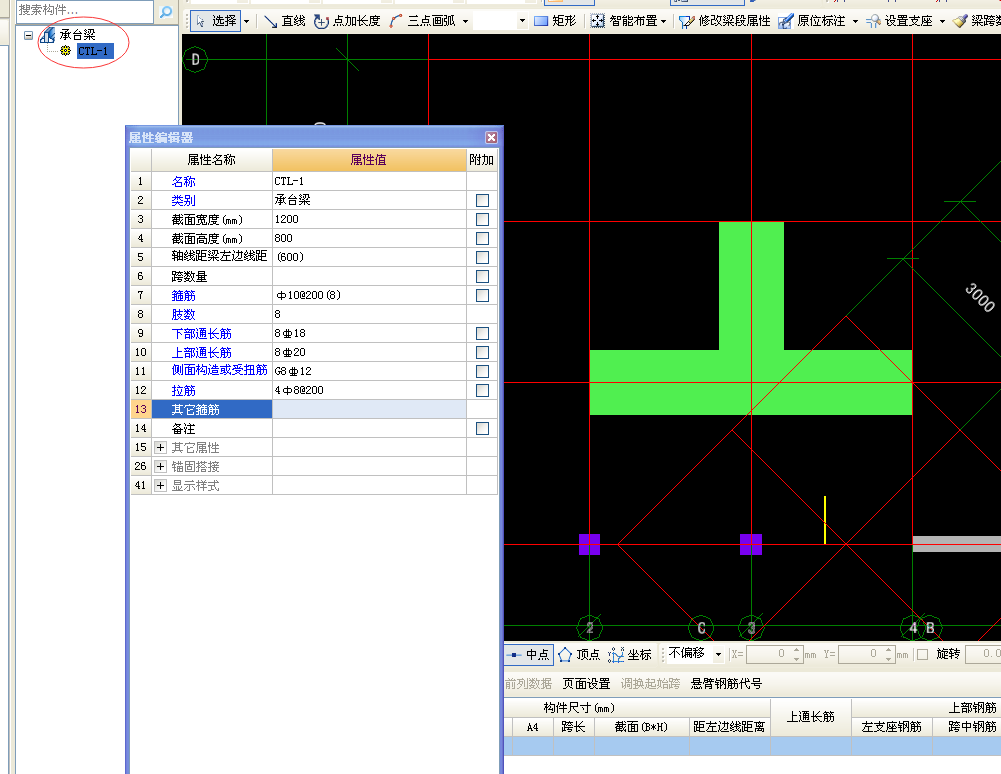Open 页面设置 in the table toolbar
Viewport: 1001px width, 774px height.
point(586,684)
